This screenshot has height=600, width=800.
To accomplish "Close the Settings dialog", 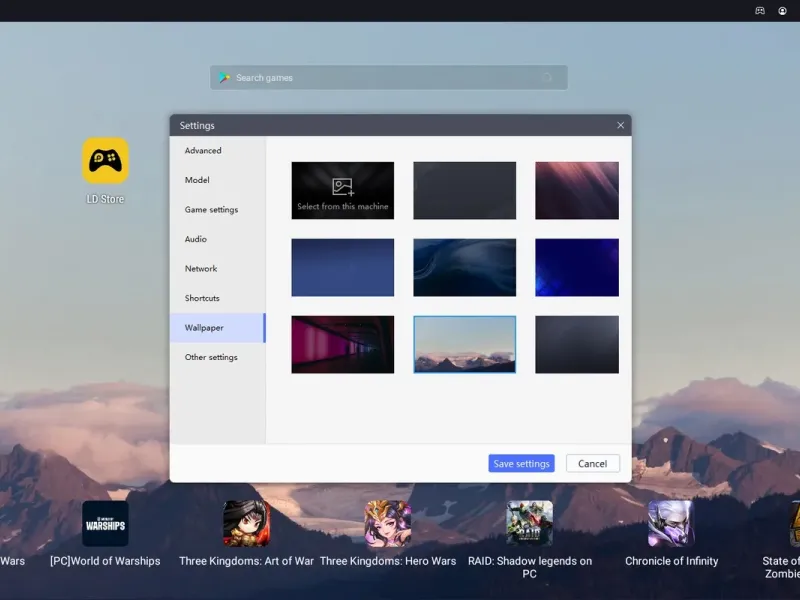I will pos(620,125).
